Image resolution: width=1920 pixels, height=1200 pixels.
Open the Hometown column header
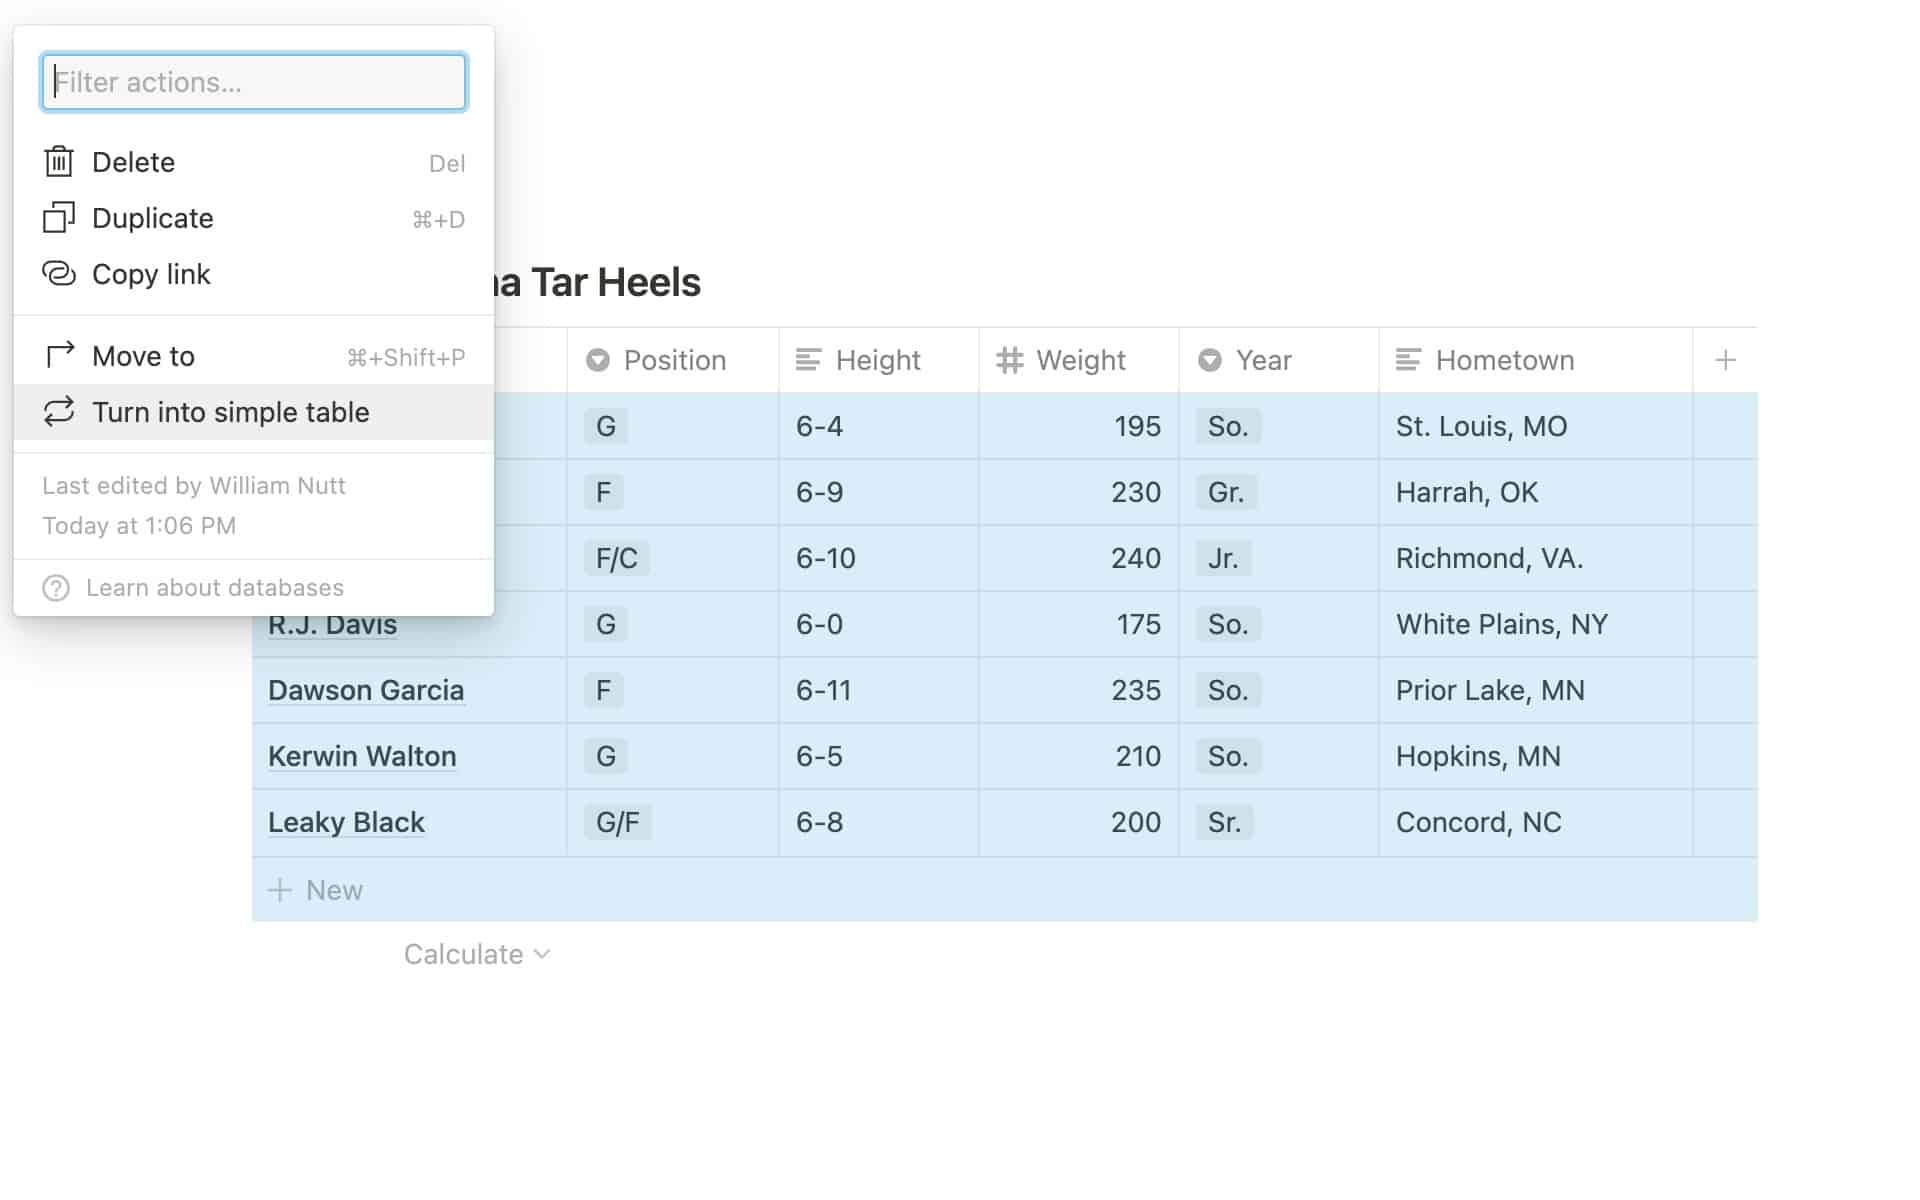1504,360
